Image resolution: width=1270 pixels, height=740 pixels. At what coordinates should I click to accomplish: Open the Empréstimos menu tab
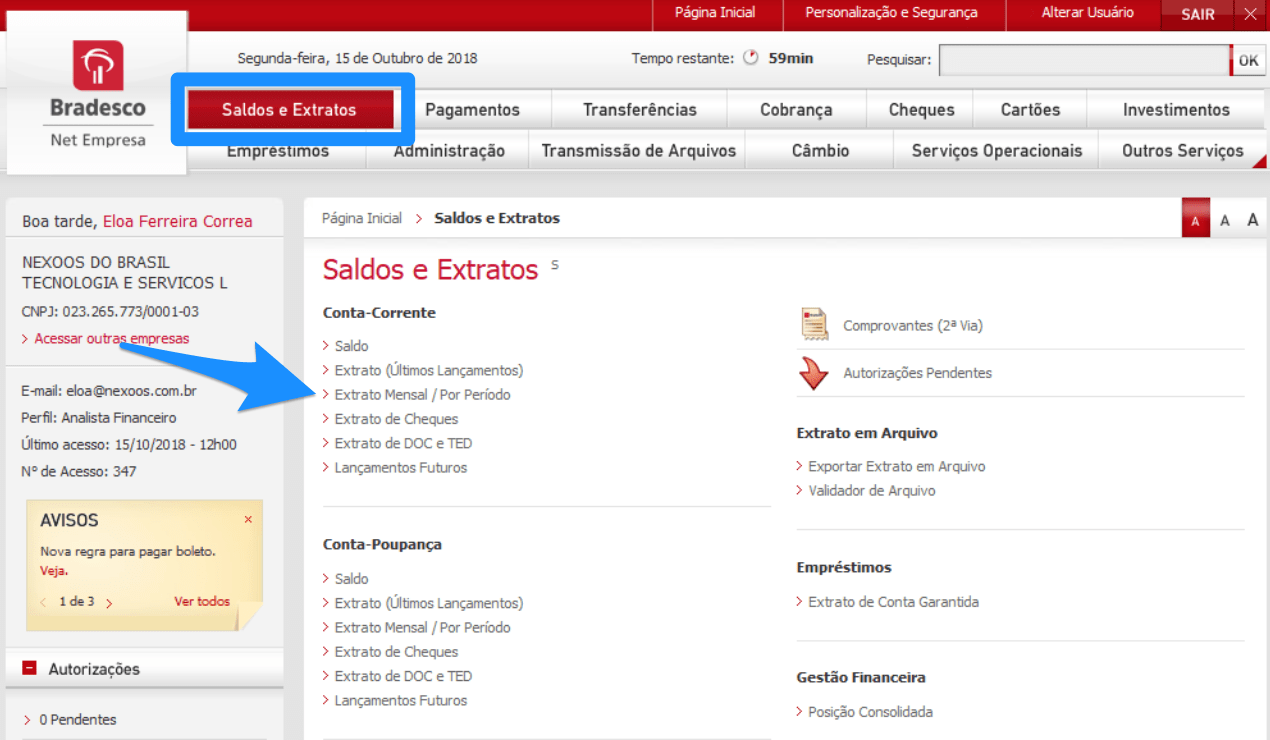coord(277,151)
